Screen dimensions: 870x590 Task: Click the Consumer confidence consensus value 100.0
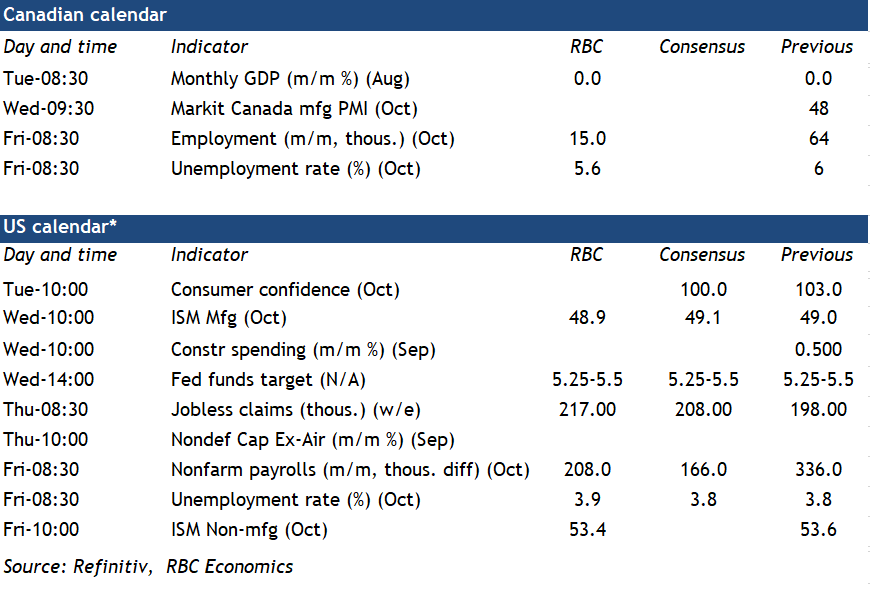click(702, 289)
